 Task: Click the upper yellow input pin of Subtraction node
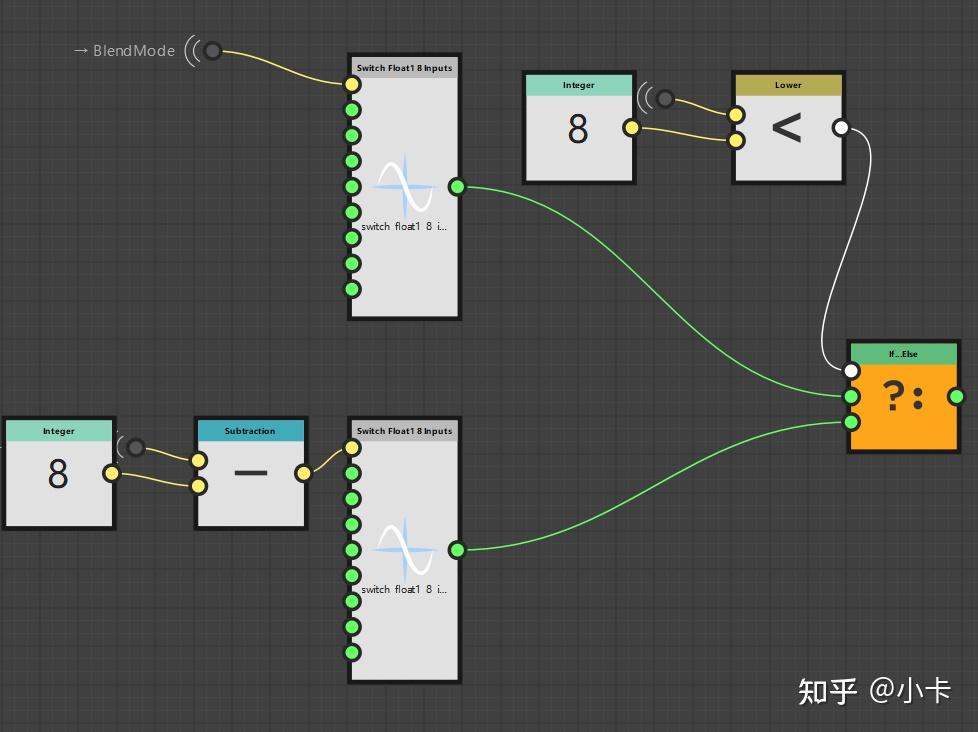pyautogui.click(x=199, y=461)
